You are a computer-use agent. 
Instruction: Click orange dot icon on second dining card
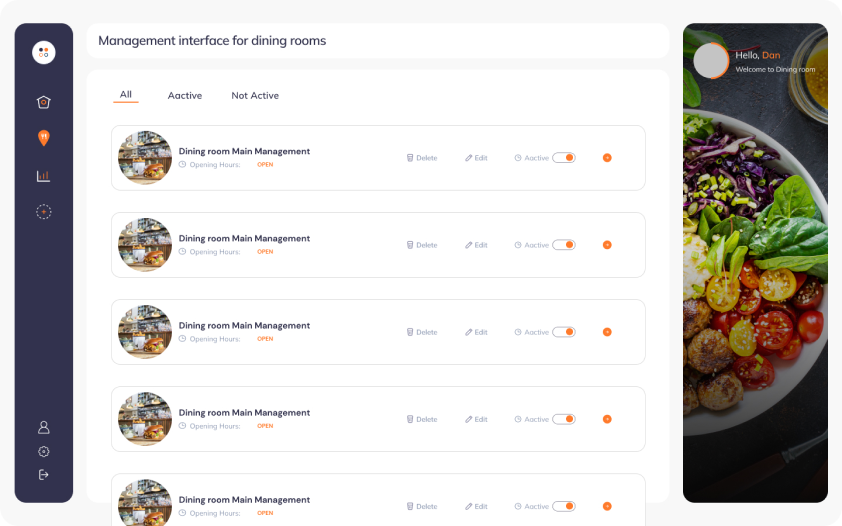607,245
